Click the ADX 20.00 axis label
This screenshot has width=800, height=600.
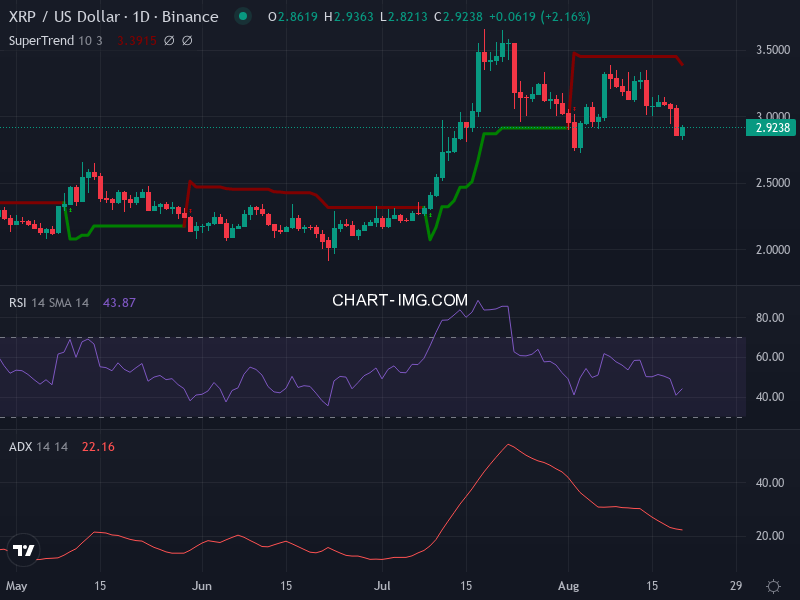pyautogui.click(x=770, y=536)
